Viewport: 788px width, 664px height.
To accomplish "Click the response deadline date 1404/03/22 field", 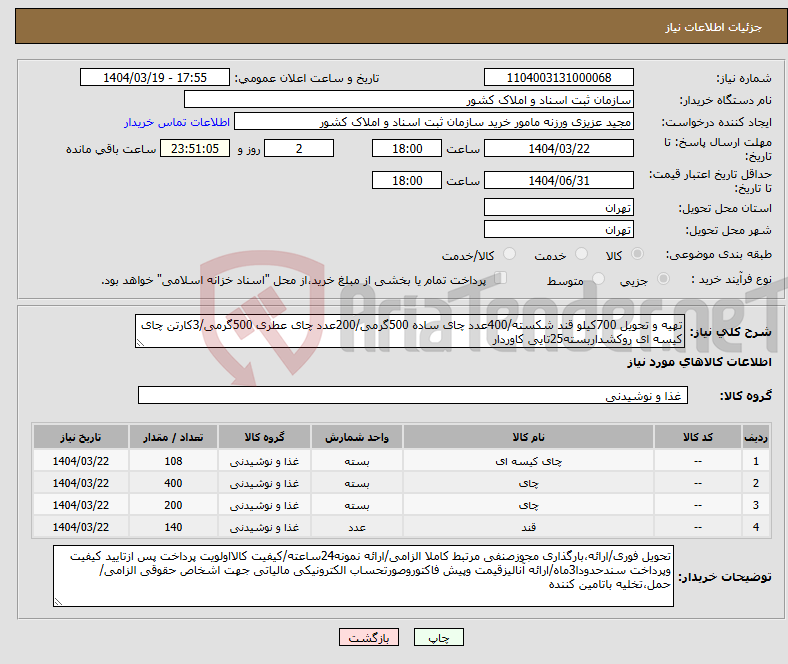I will point(559,148).
